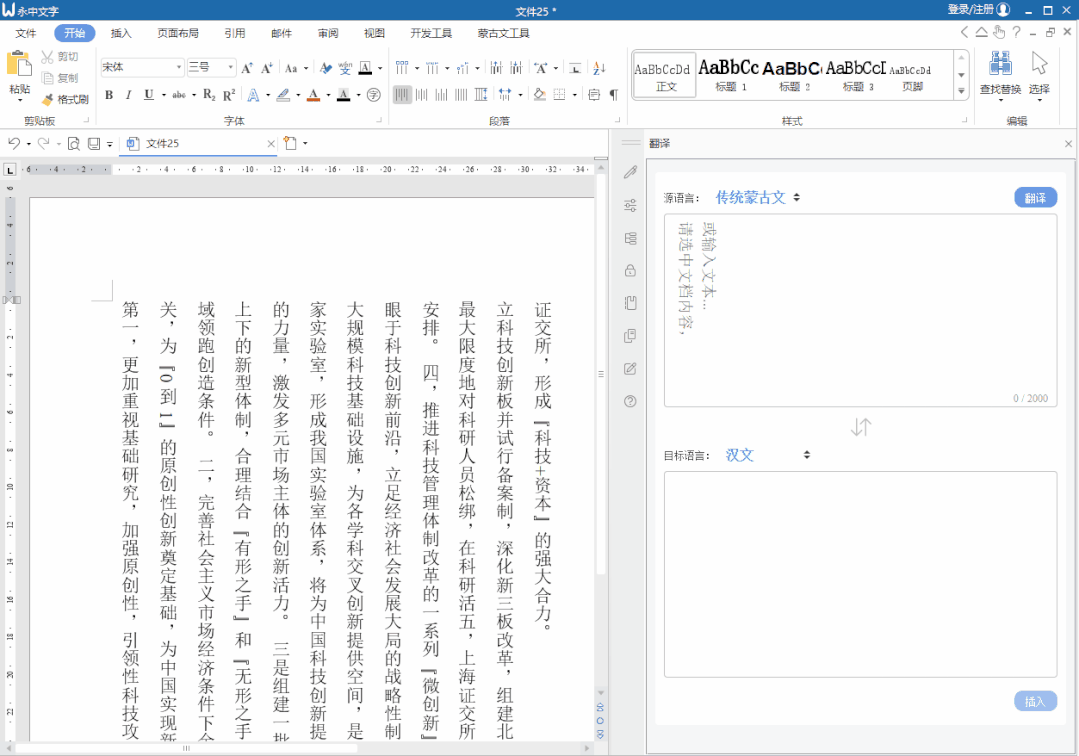Click the 翻译 button
Image resolution: width=1079 pixels, height=756 pixels.
pos(1035,197)
